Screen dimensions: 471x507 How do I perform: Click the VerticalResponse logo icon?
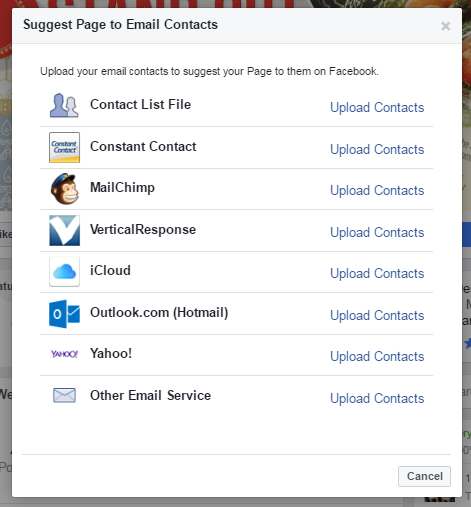64,230
